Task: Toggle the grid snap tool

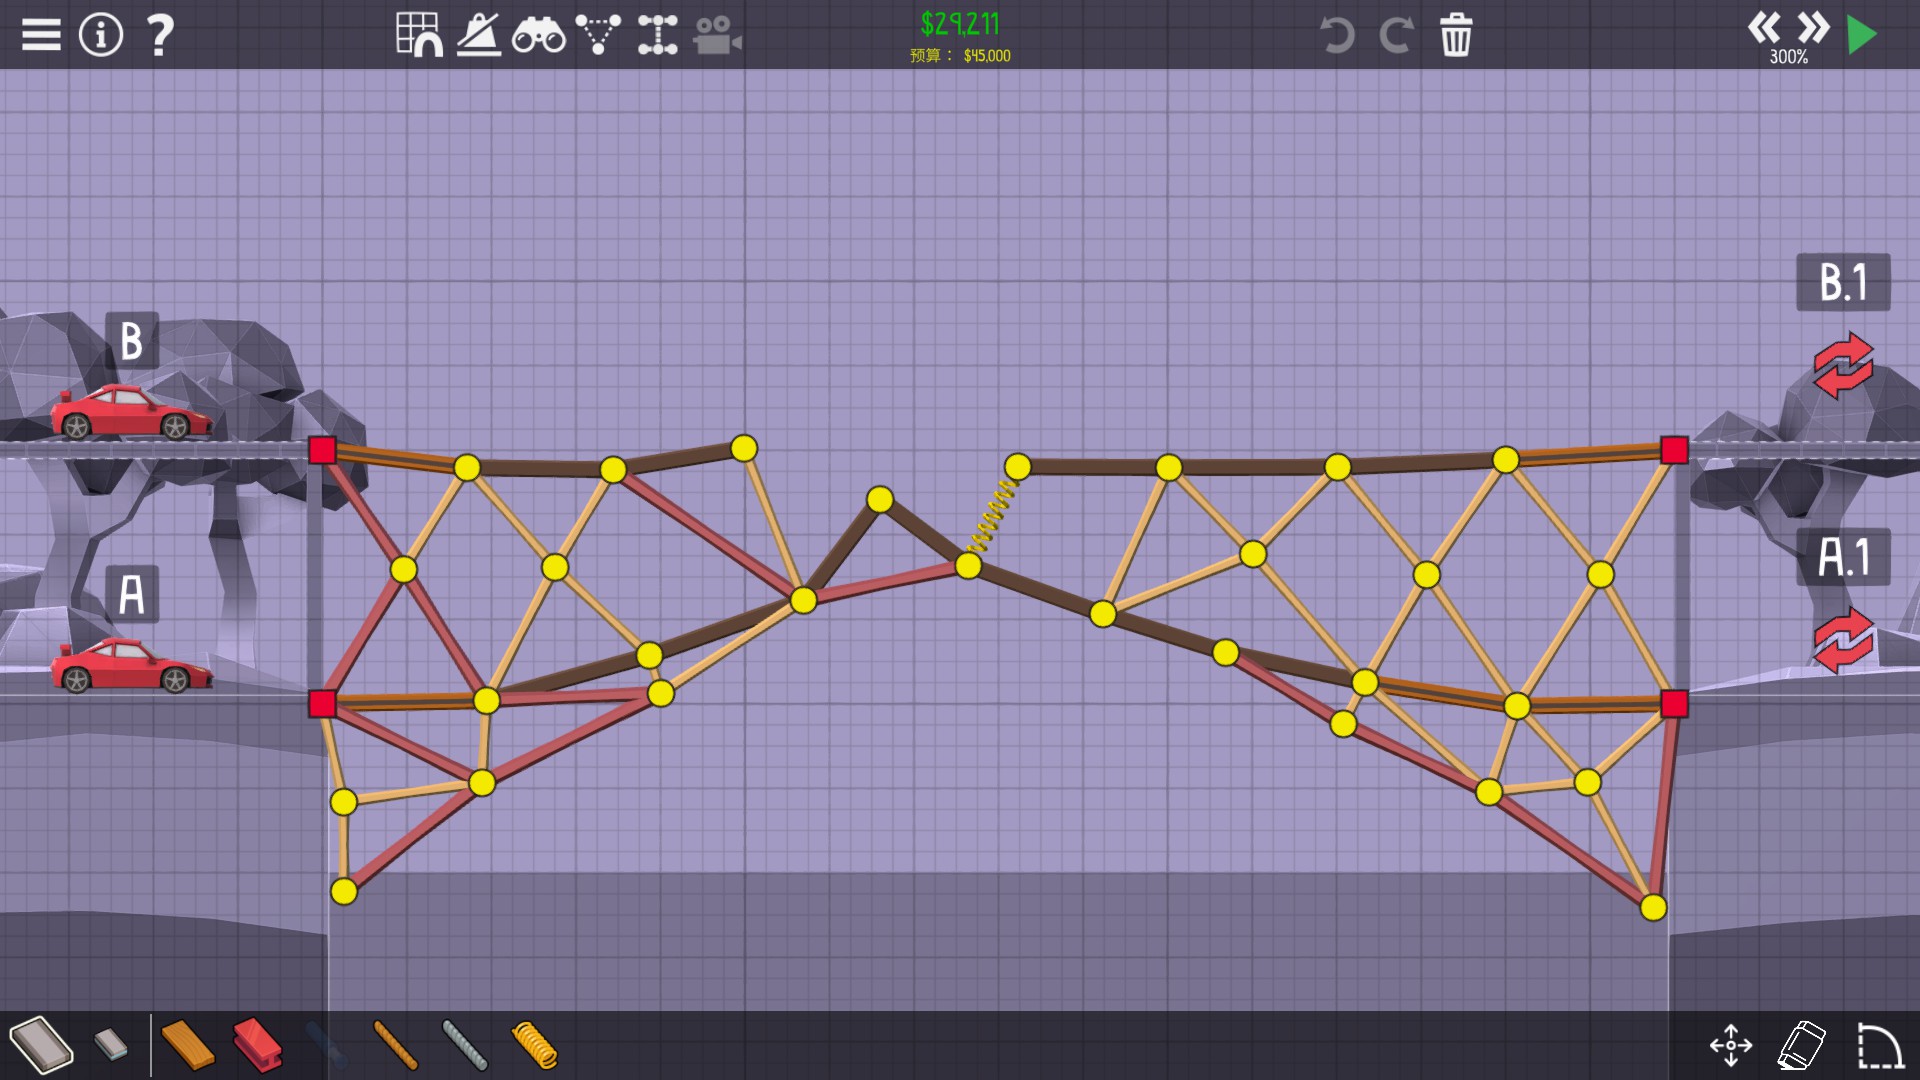Action: (x=419, y=35)
